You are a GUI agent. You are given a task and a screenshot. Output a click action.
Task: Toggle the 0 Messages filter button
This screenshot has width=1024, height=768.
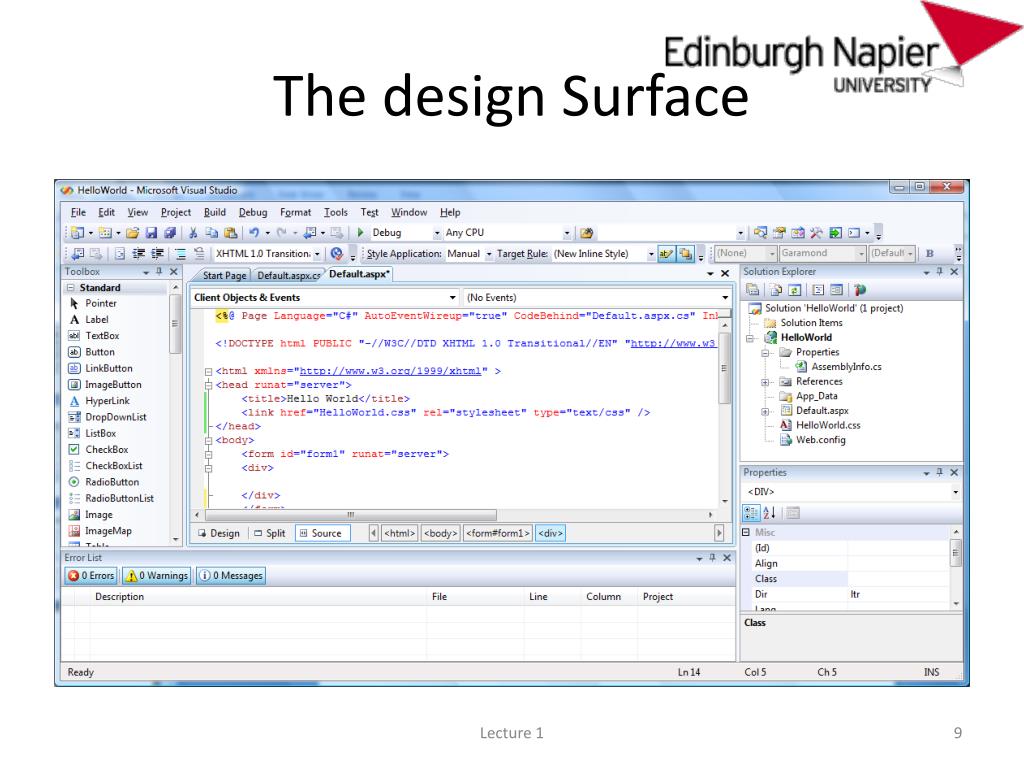(x=231, y=575)
